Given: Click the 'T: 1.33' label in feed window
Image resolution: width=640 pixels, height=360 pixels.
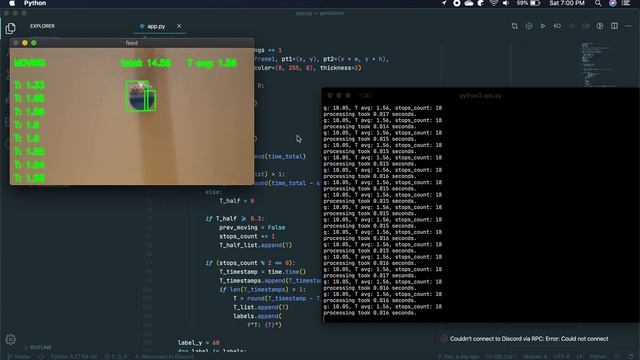Looking at the screenshot, I should (29, 85).
